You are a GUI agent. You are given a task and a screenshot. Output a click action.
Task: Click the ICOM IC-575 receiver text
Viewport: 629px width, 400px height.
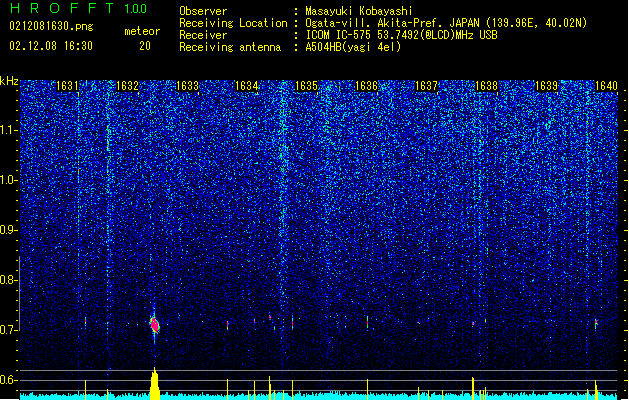[x=401, y=35]
